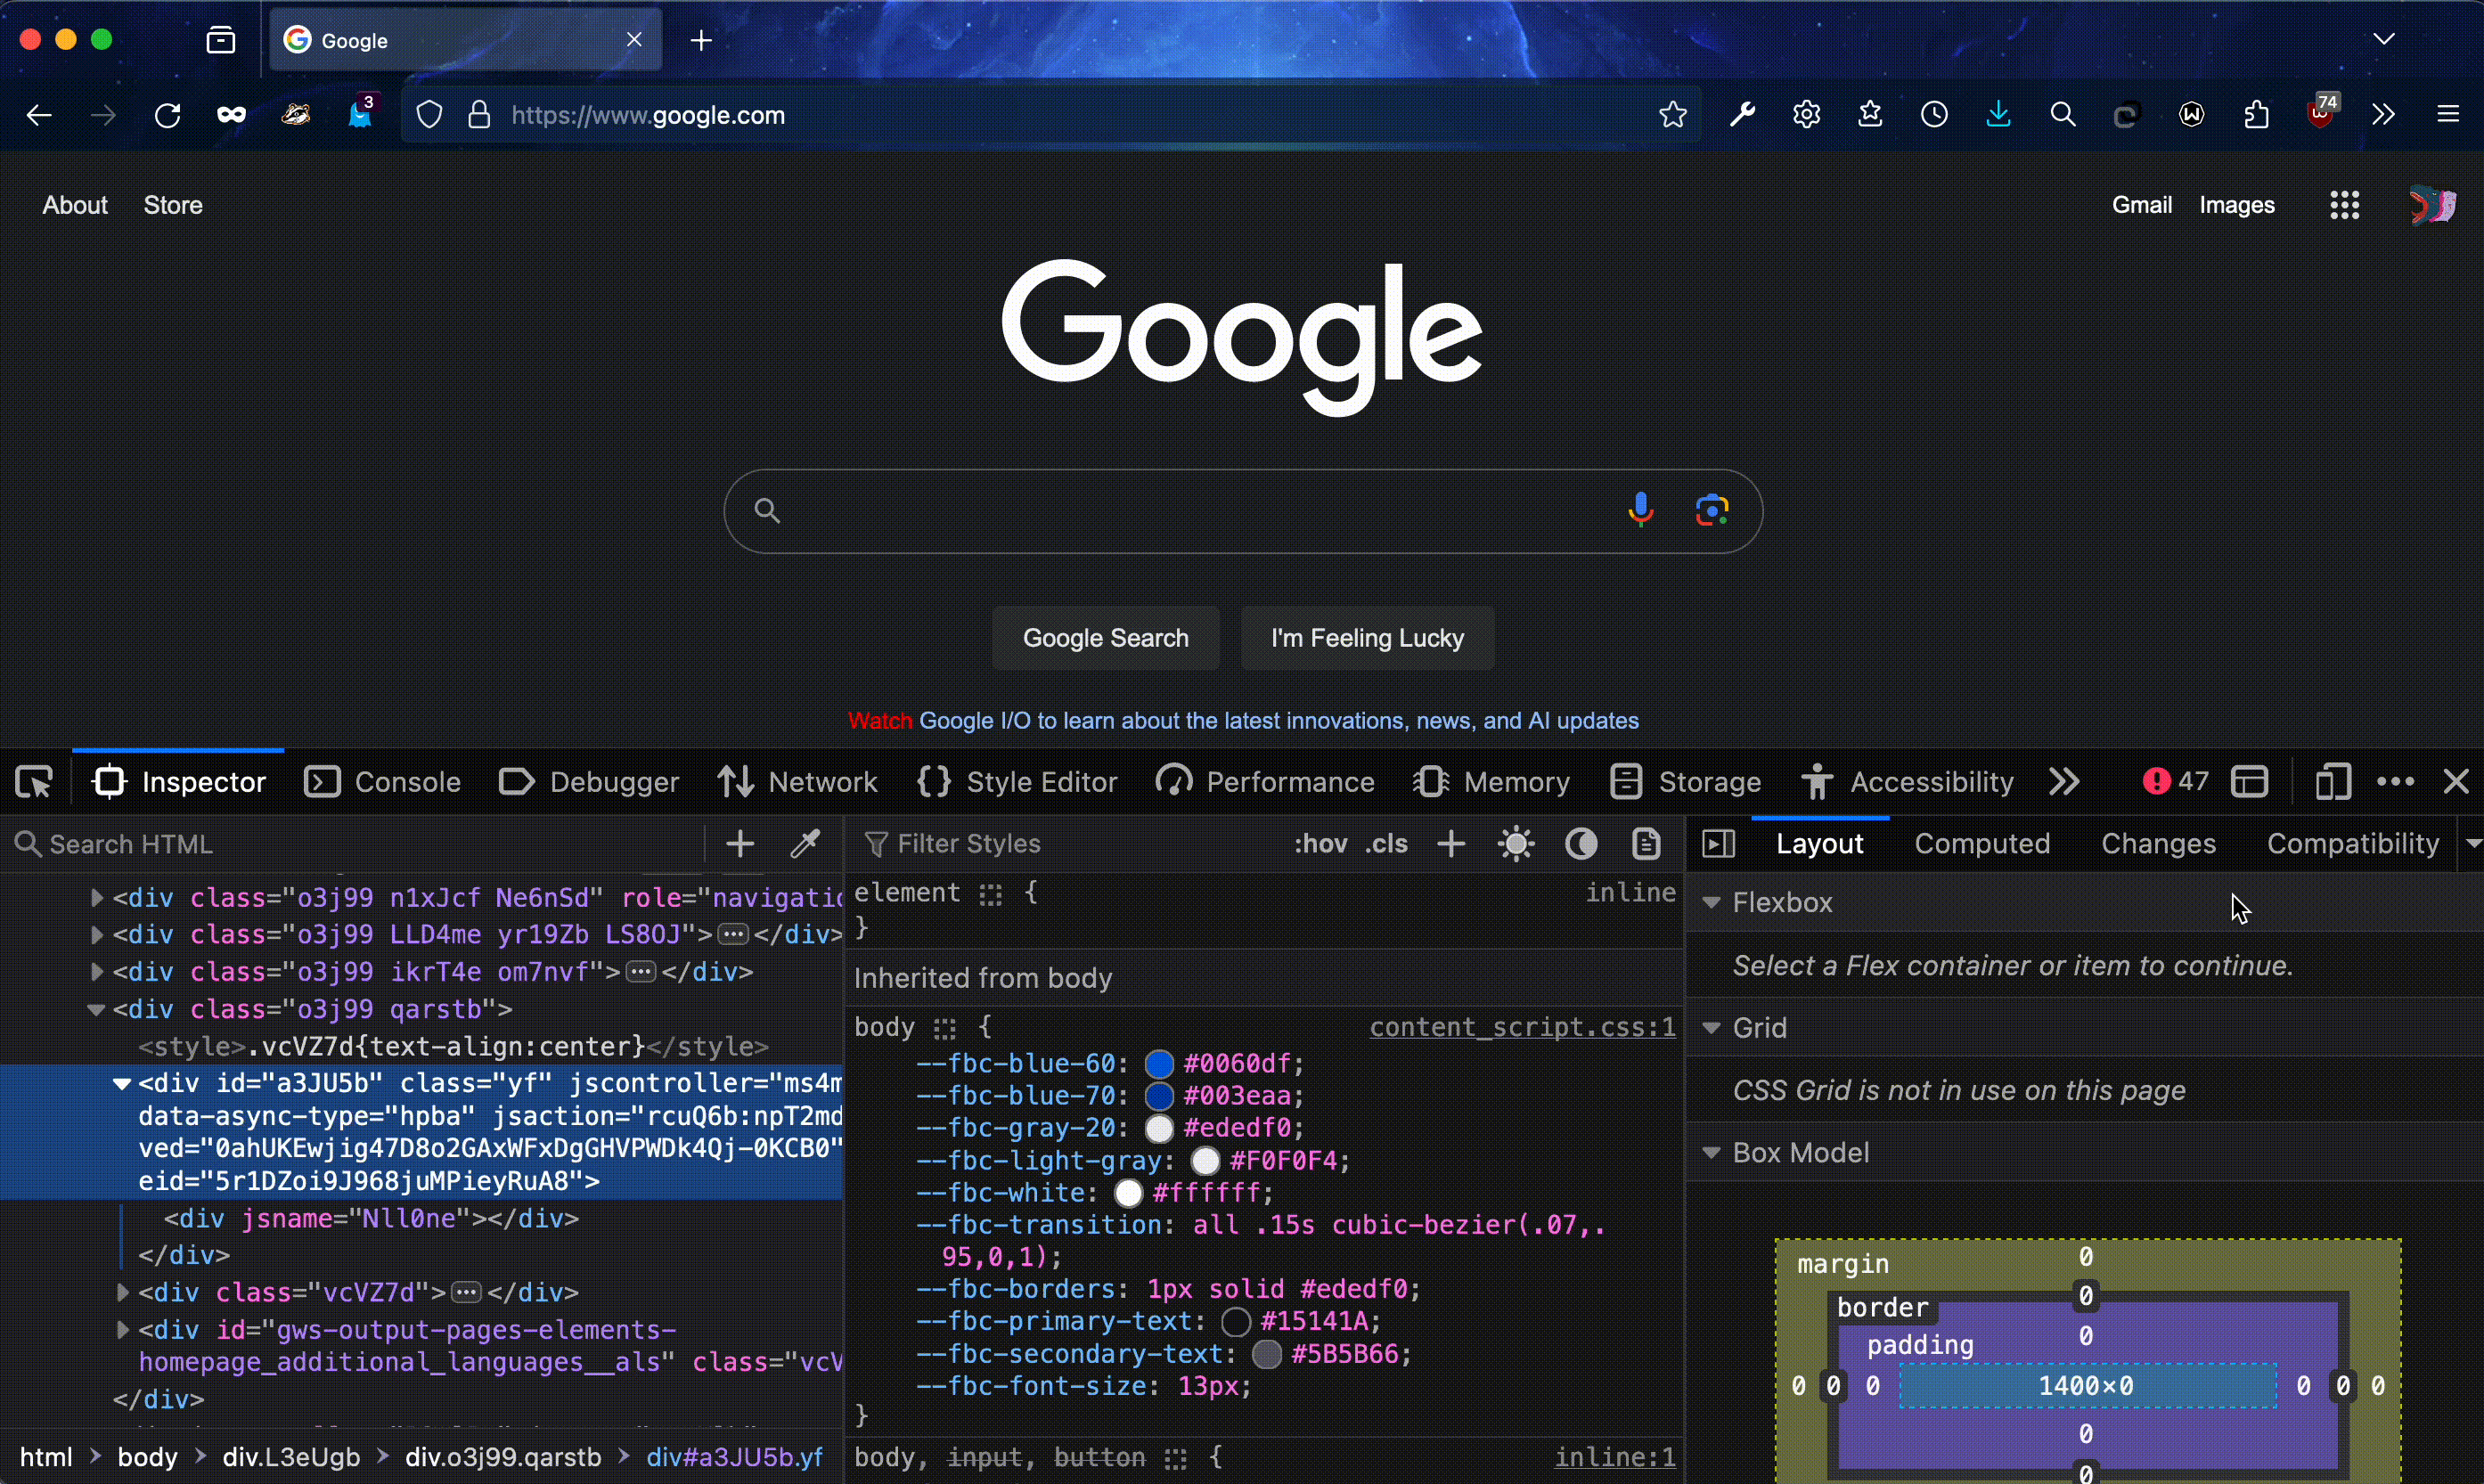Screen dimensions: 2484x1484
Task: Open Firefox downloads panel
Action: point(1998,115)
